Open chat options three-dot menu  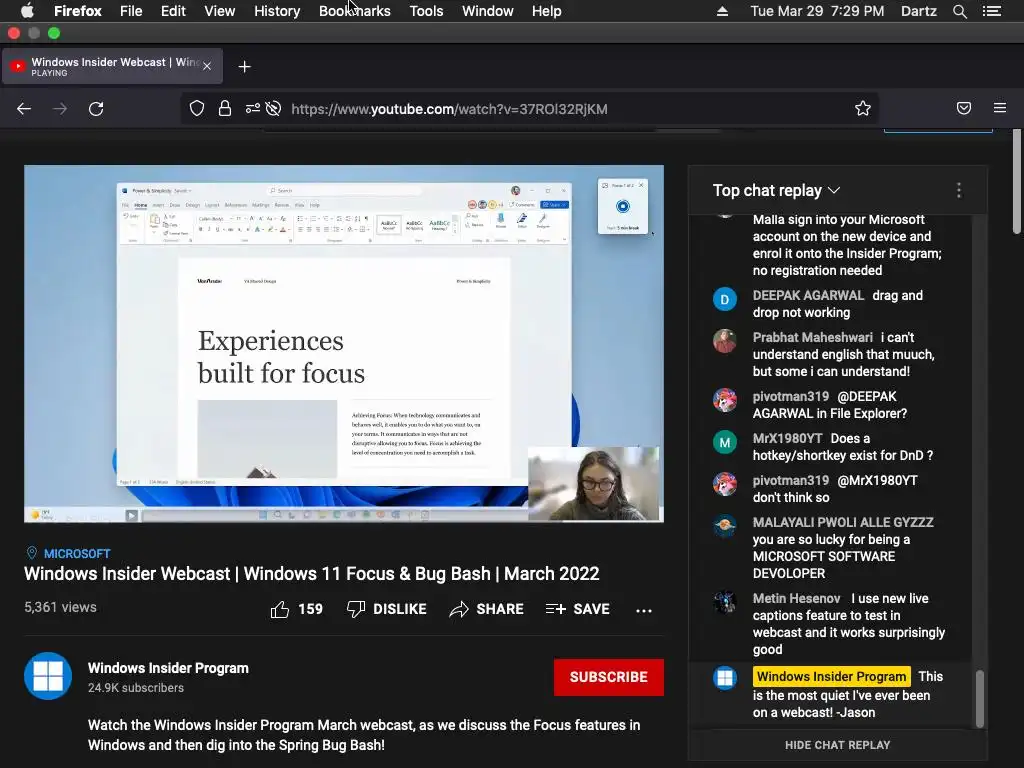tap(959, 190)
